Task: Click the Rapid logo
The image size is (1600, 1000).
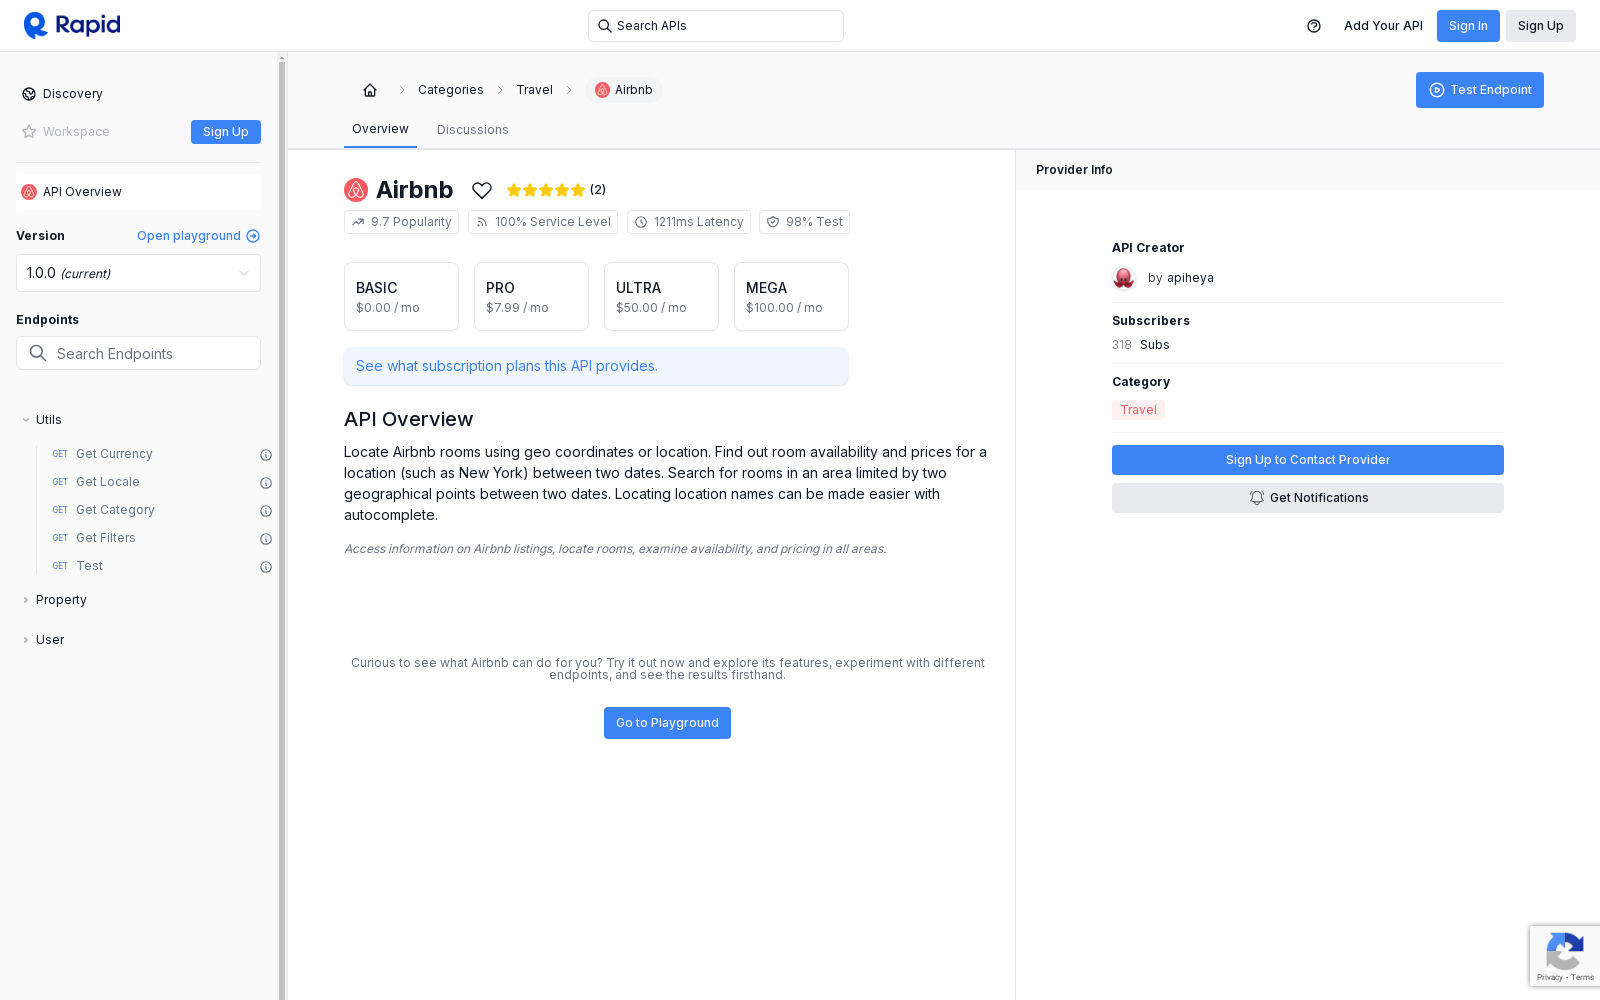Action: click(x=72, y=25)
